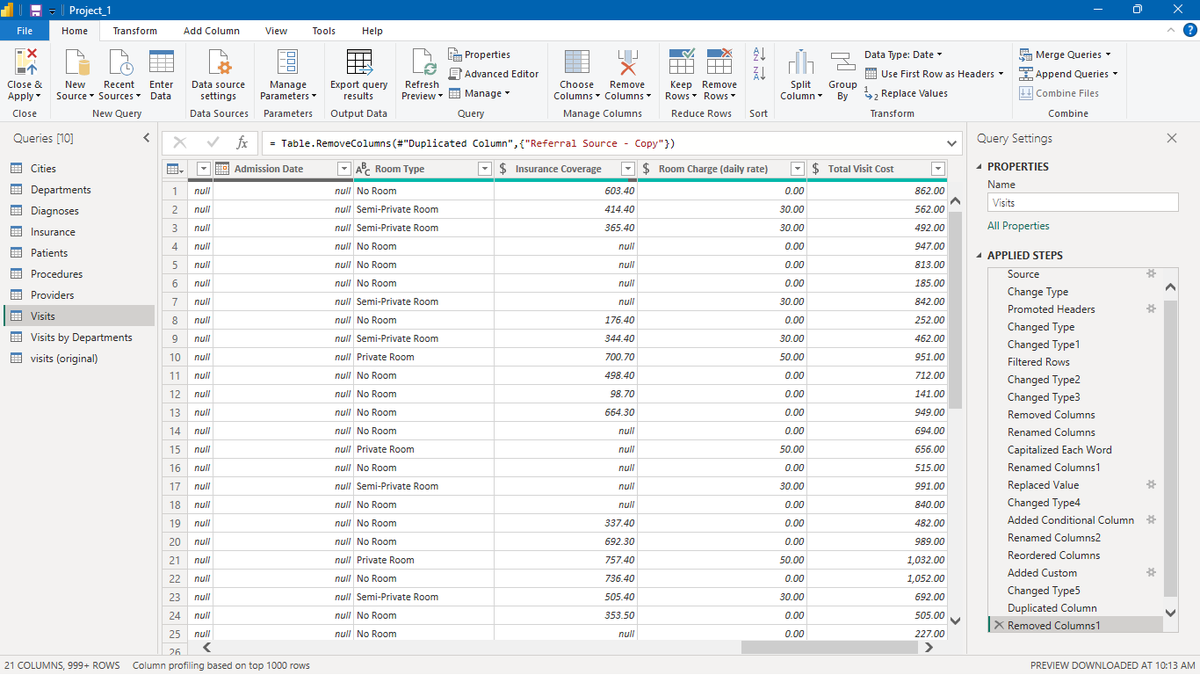Delete the Removed Columns1 step
This screenshot has width=1200, height=675.
[x=999, y=626]
